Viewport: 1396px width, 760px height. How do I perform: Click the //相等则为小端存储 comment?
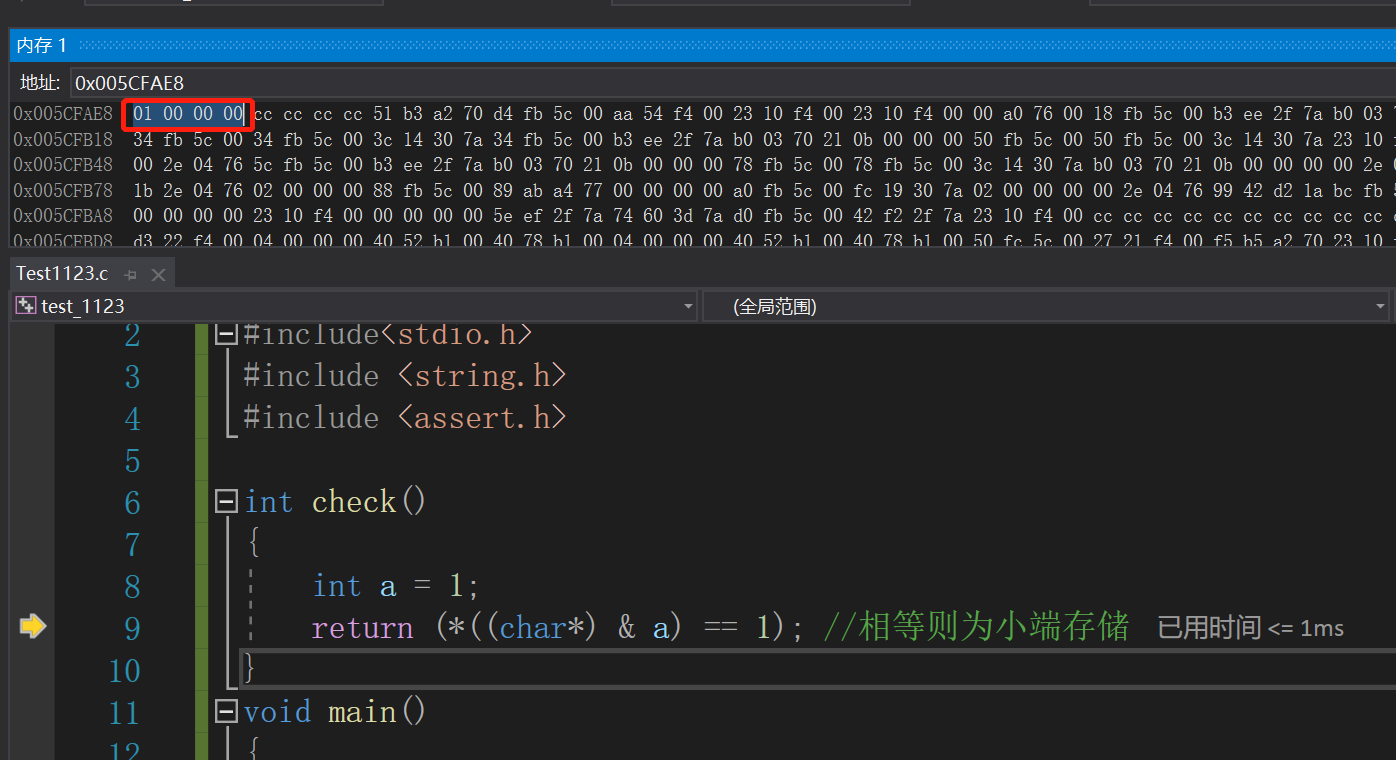tap(976, 628)
